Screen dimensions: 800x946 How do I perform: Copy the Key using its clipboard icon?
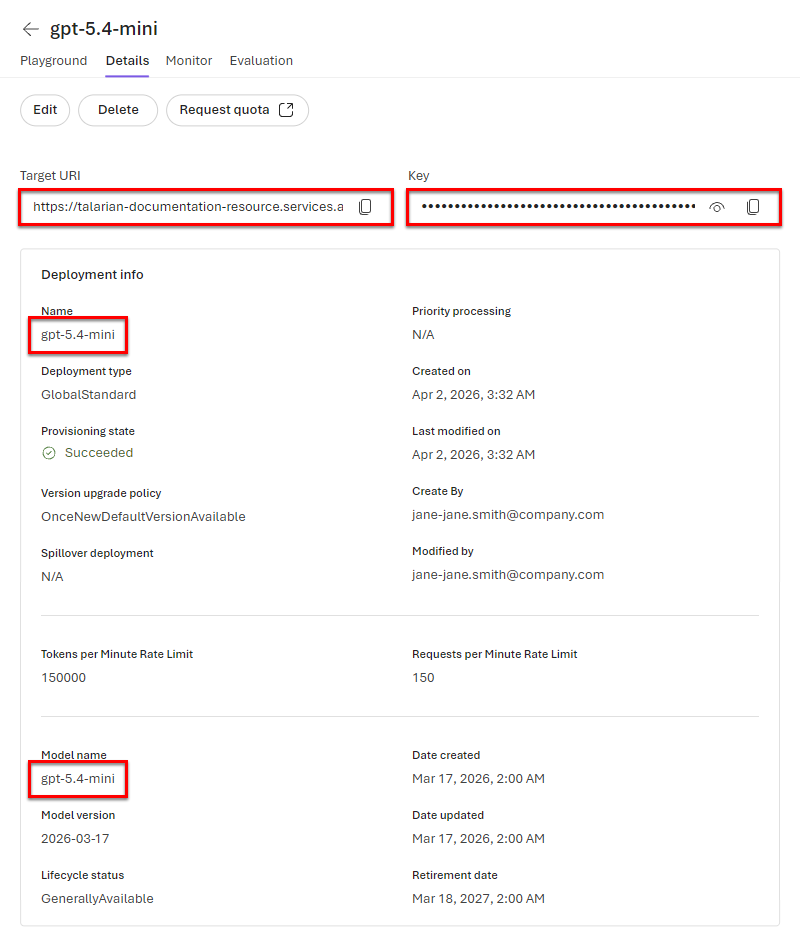pos(753,207)
